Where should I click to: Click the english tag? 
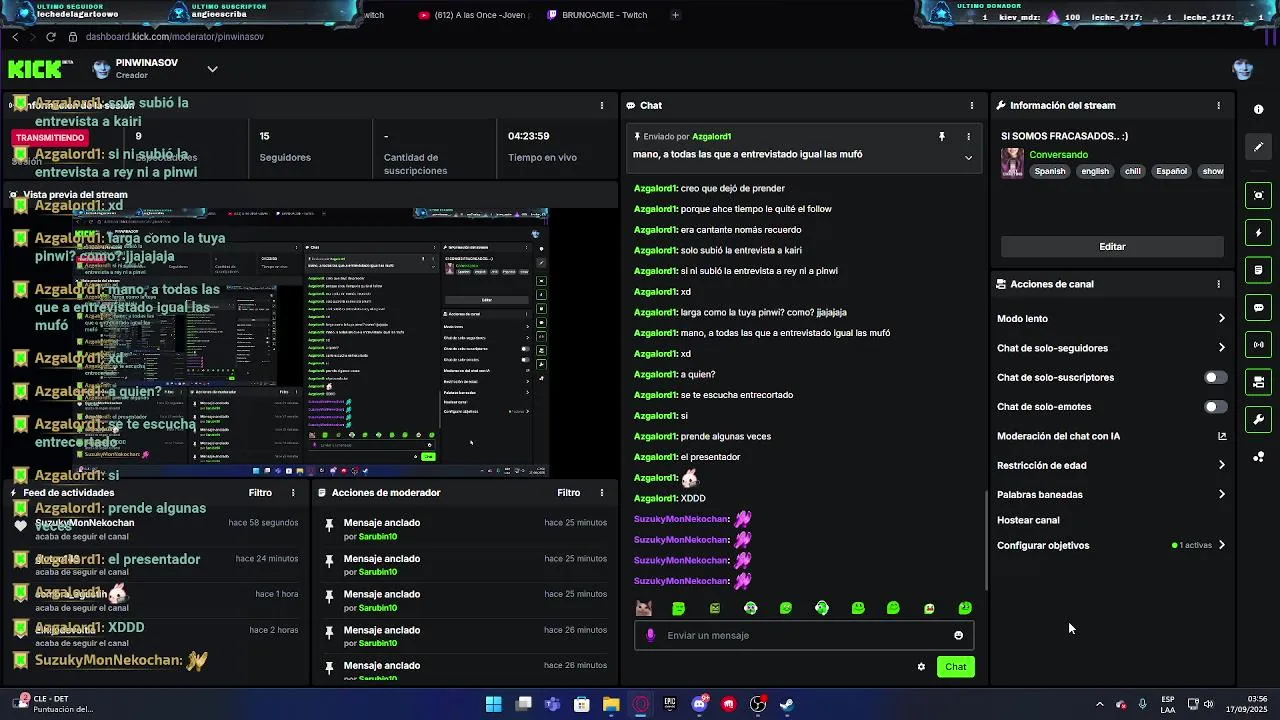(x=1095, y=171)
